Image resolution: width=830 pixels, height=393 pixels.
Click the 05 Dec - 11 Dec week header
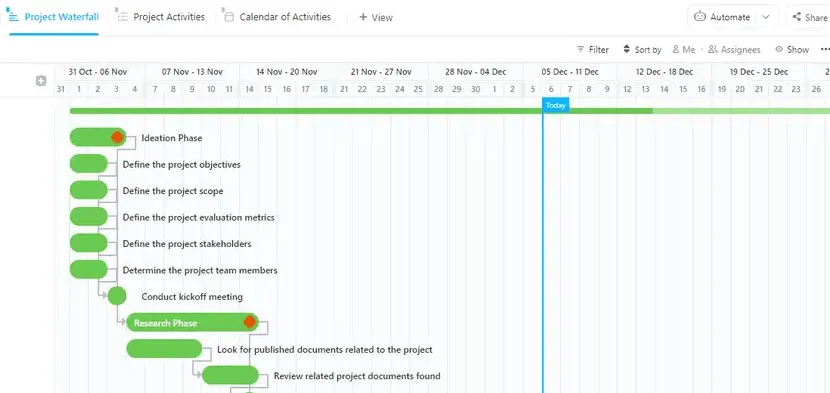click(570, 72)
